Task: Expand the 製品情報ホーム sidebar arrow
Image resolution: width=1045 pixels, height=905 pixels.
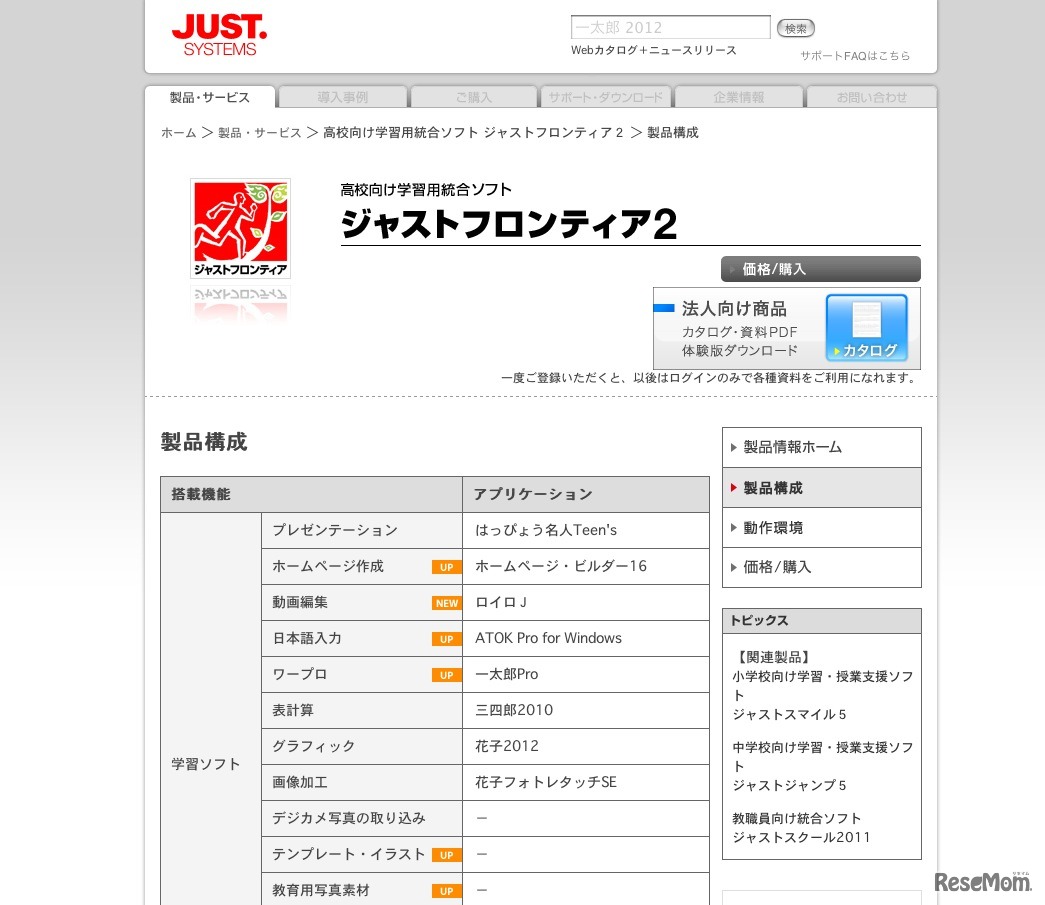Action: (734, 447)
